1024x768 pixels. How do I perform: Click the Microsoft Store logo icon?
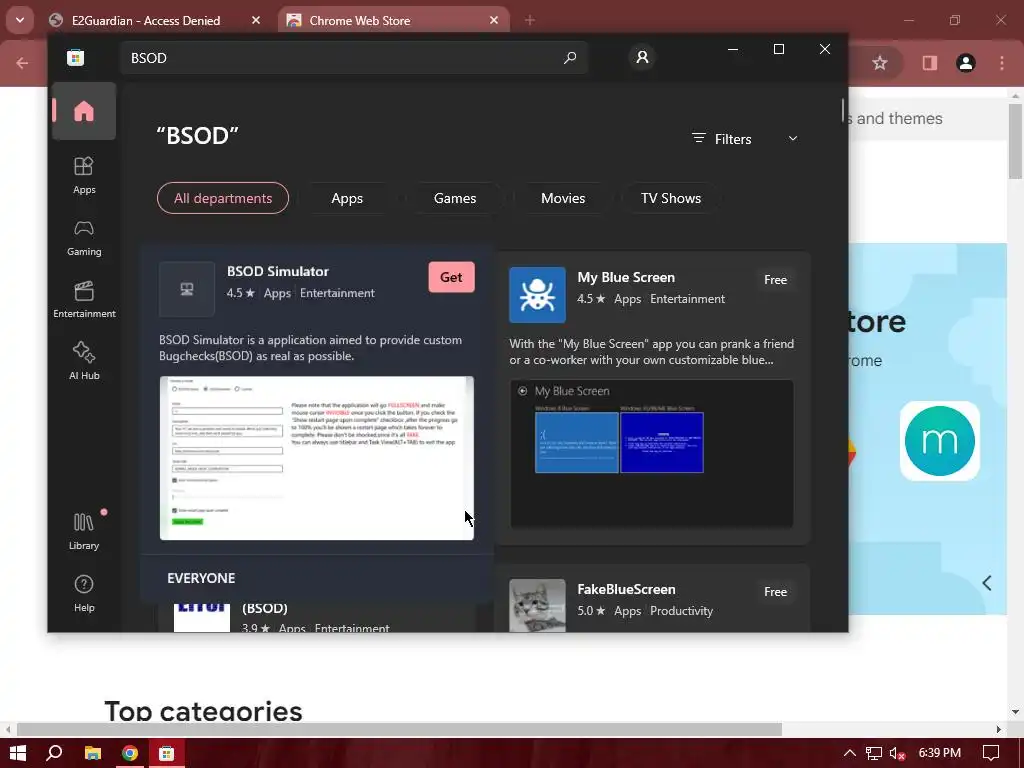point(76,57)
